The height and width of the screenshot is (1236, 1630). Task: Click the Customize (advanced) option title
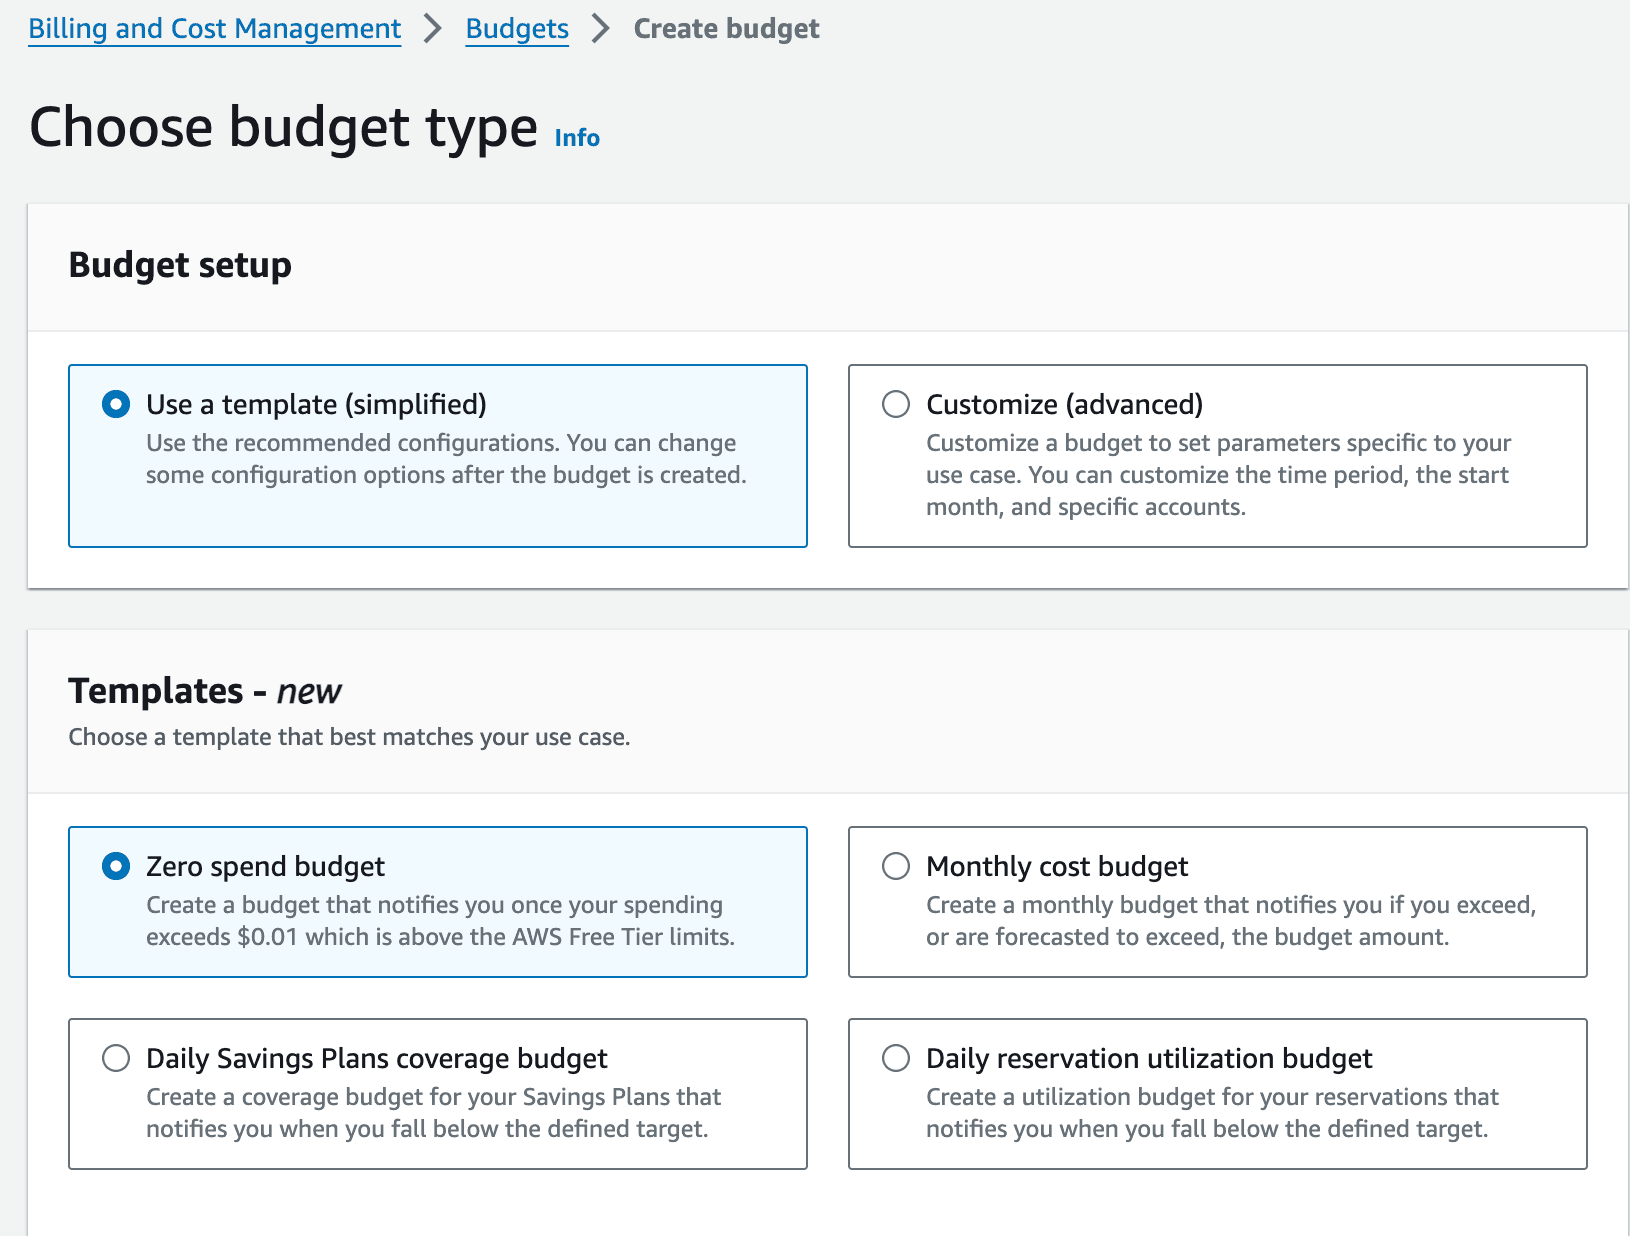(1064, 404)
